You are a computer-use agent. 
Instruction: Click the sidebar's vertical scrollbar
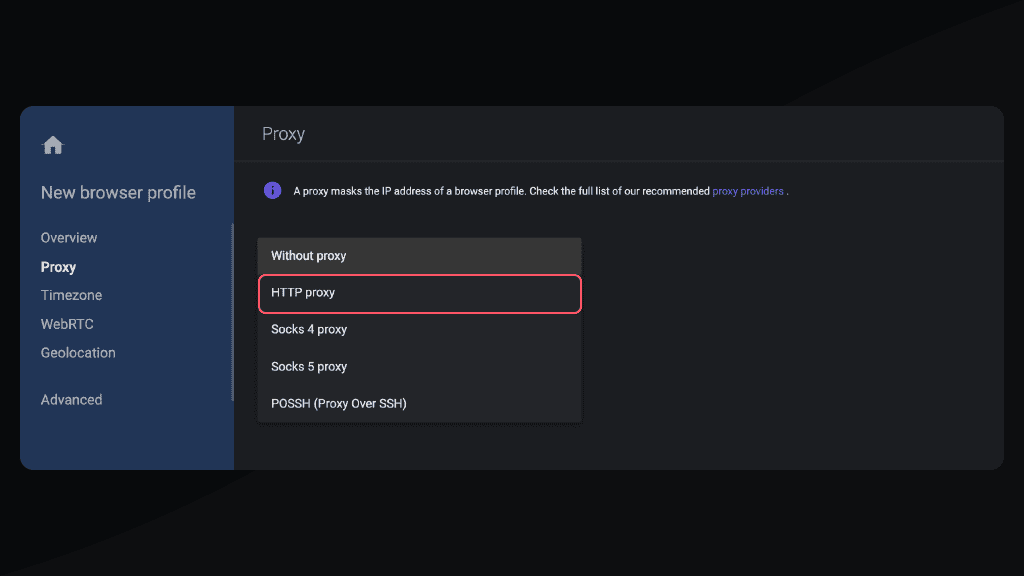coord(232,312)
